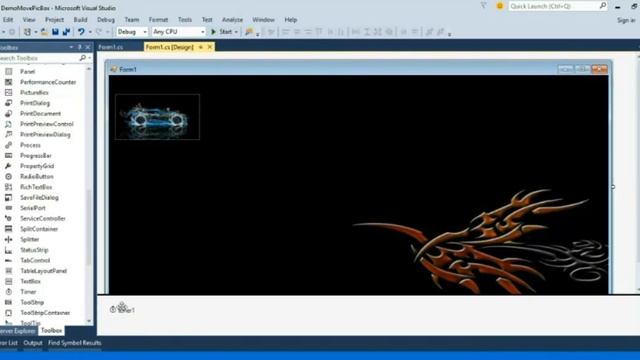Pick the PrintPreviewDialog icon
640x360 pixels.
(x=9, y=134)
